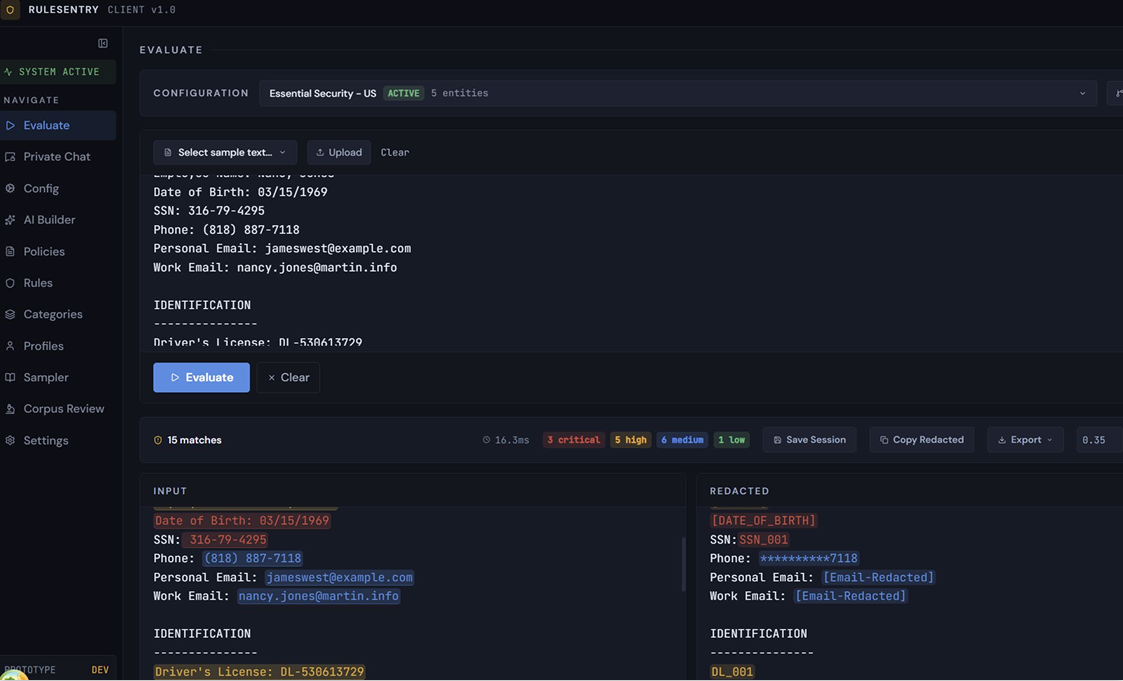Screen dimensions: 1123x681
Task: Open the Select sample text dropdown
Action: coord(225,153)
